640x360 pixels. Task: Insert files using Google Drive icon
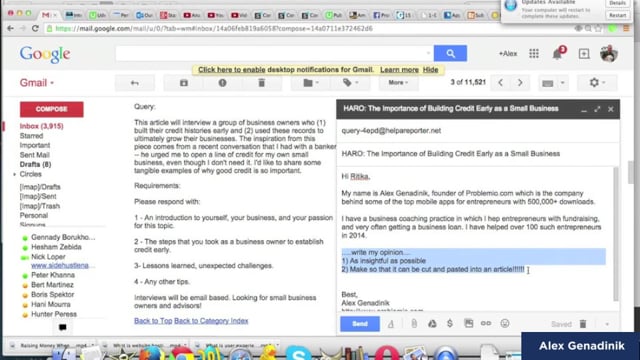click(432, 324)
